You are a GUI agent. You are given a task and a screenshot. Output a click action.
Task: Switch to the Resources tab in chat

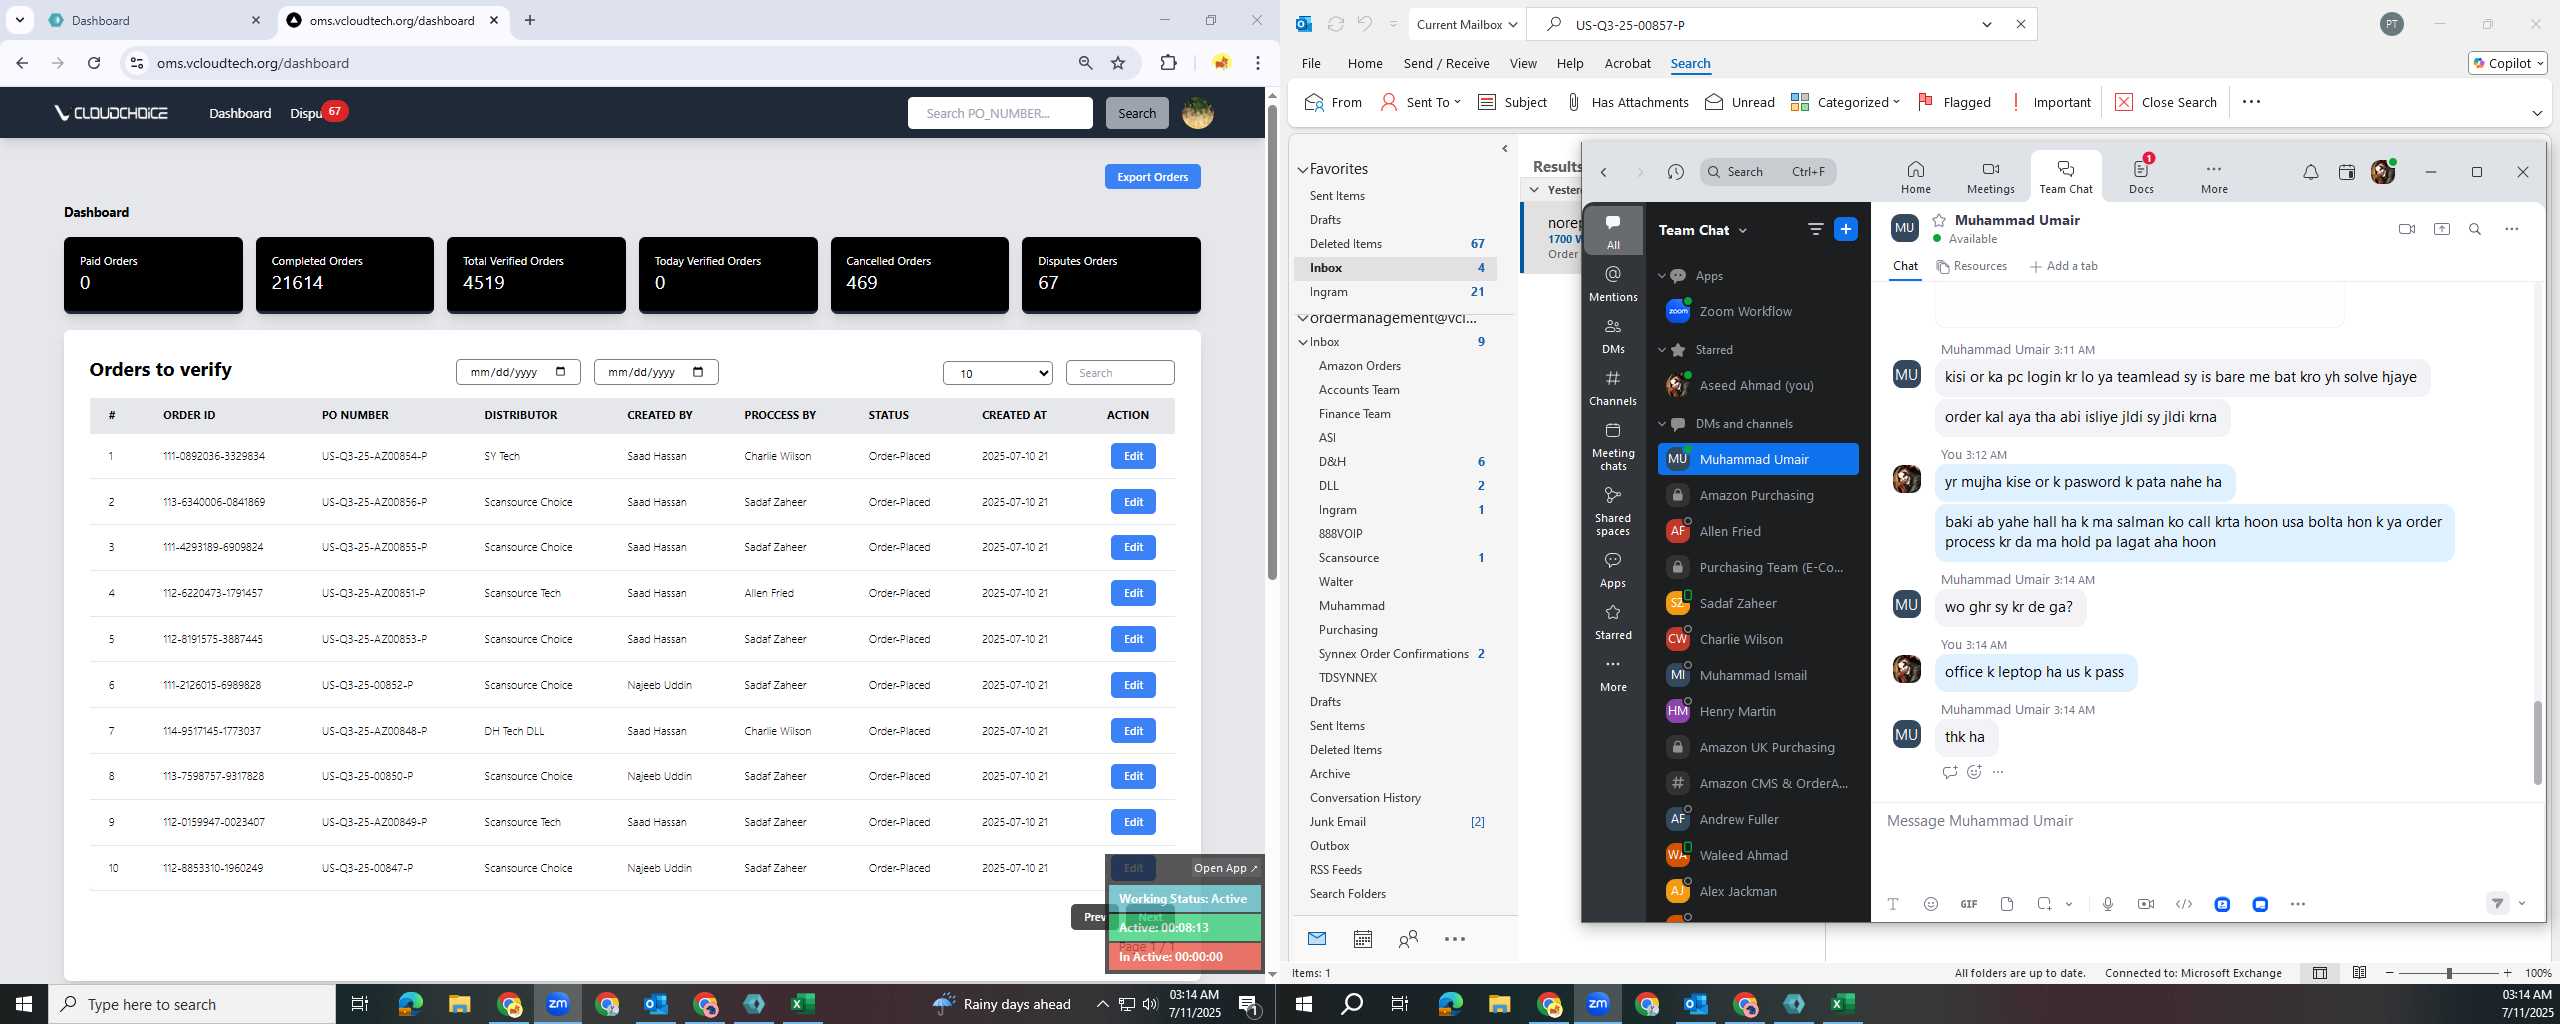point(1971,266)
